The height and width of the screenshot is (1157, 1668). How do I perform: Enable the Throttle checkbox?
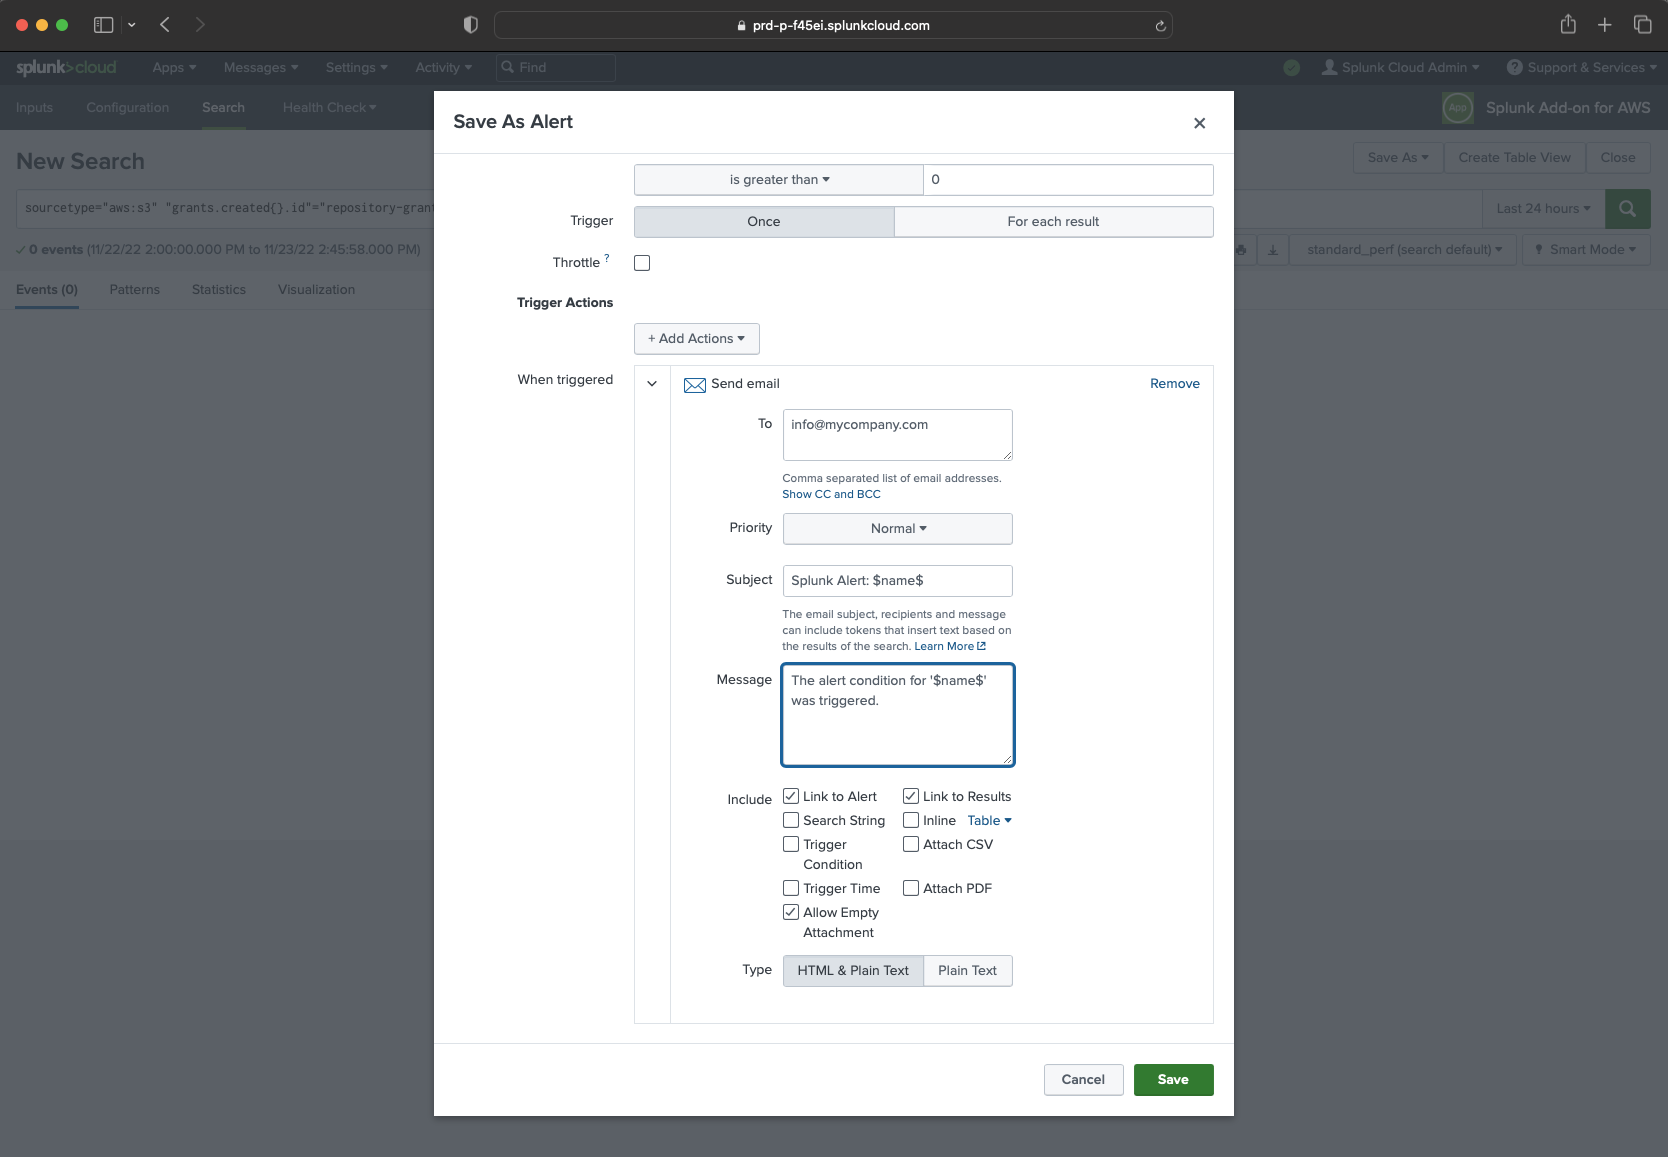642,263
